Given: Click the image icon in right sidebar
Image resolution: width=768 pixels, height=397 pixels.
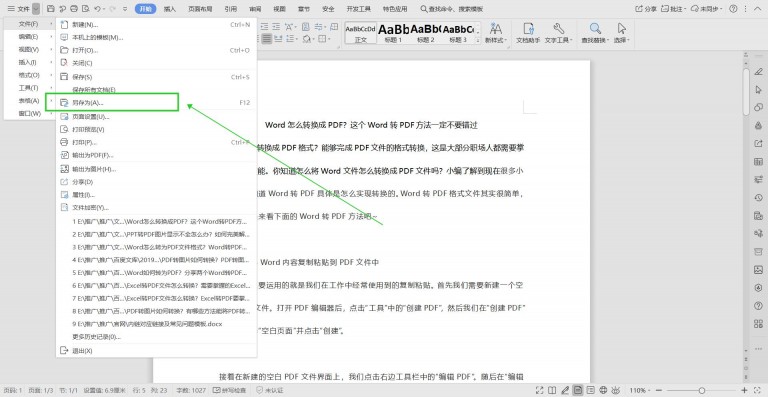Looking at the screenshot, I should (758, 270).
